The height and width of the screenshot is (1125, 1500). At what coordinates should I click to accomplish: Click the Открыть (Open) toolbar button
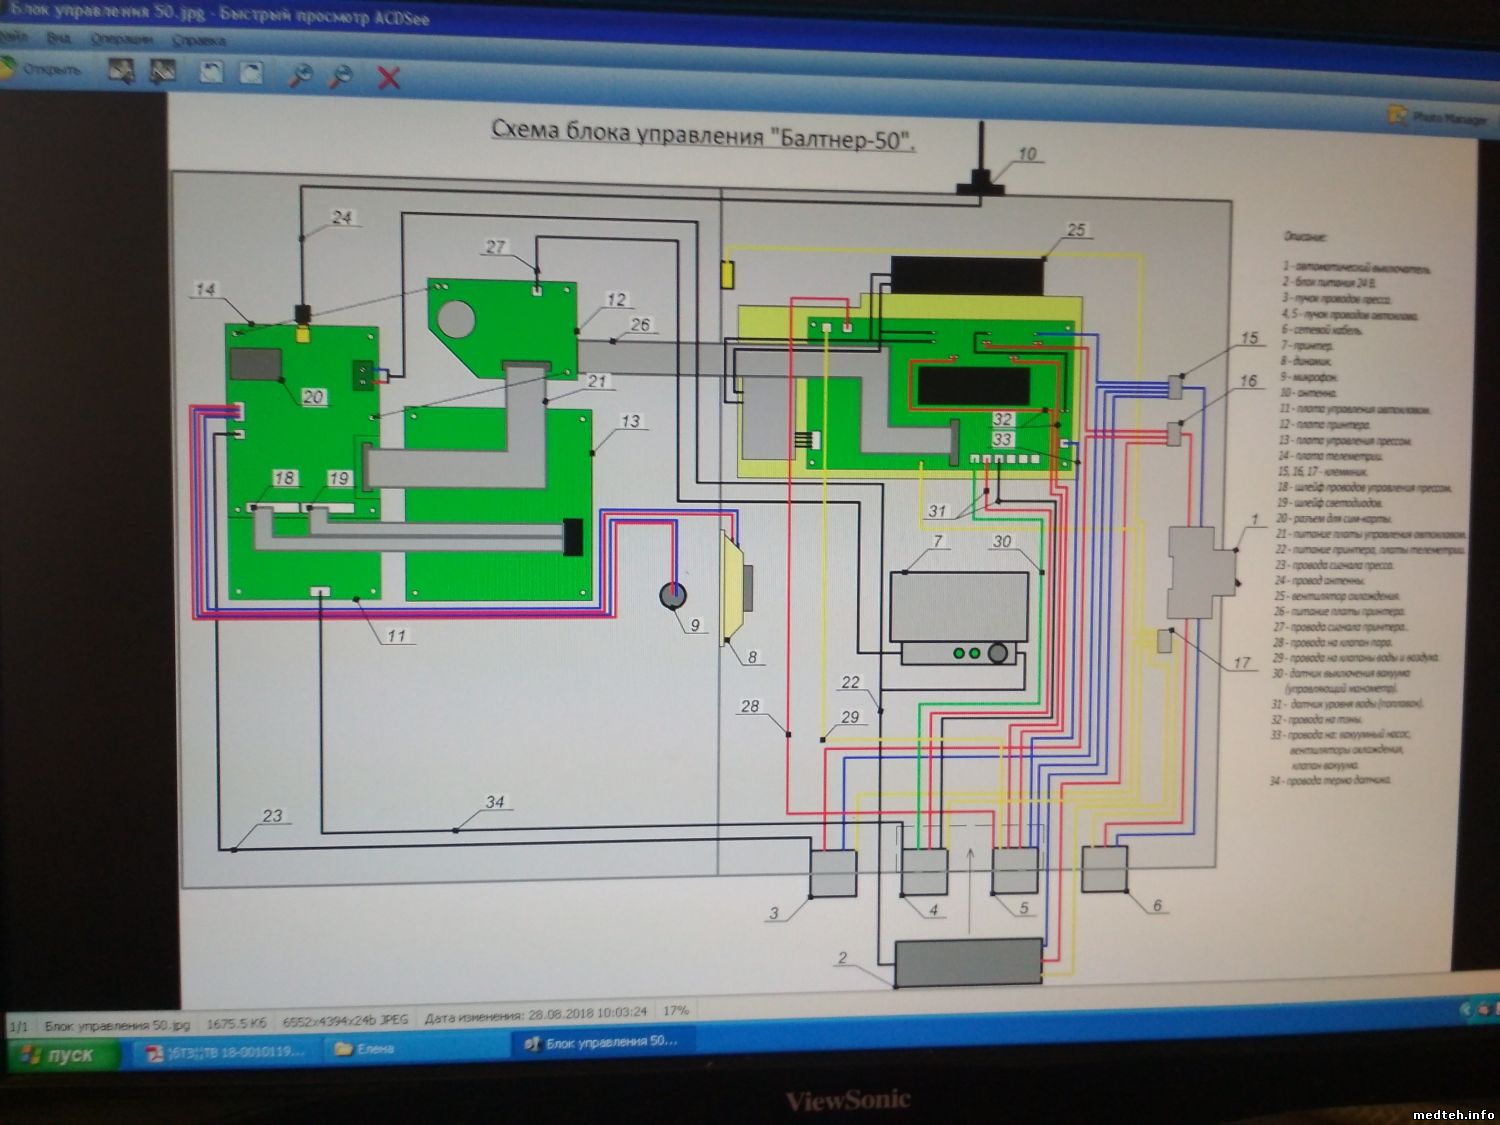click(x=40, y=69)
